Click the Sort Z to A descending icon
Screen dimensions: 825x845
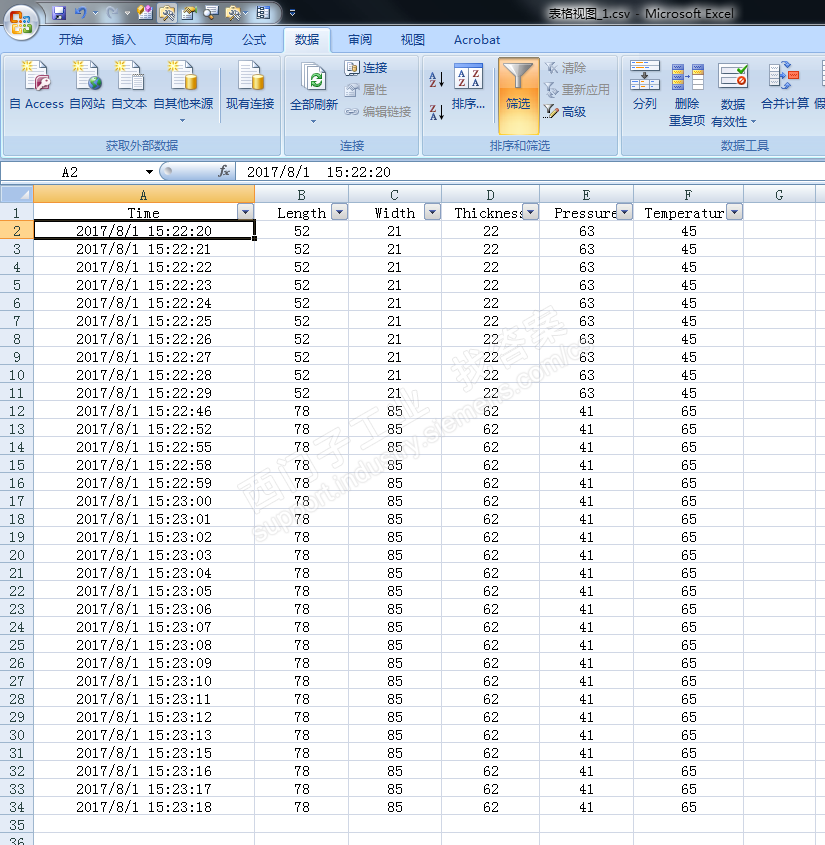pos(436,112)
